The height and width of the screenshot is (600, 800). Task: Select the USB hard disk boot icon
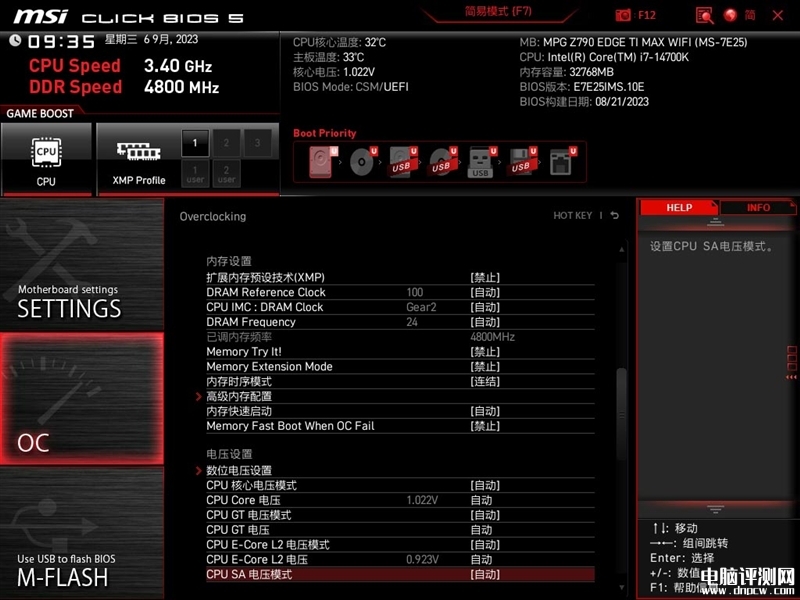403,162
